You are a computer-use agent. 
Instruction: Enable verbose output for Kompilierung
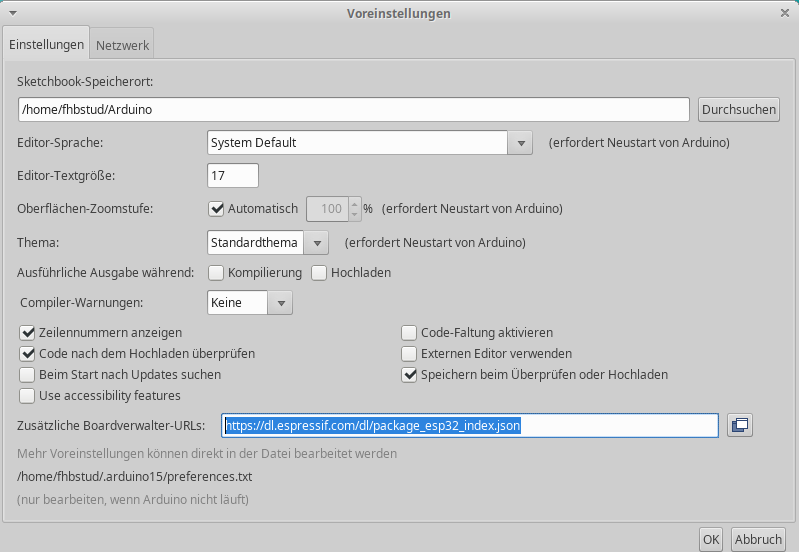point(216,272)
